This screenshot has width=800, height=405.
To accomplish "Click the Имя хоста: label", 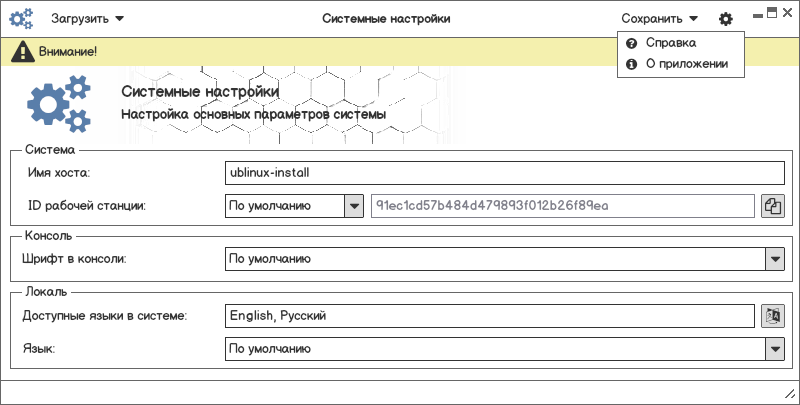I will point(59,173).
